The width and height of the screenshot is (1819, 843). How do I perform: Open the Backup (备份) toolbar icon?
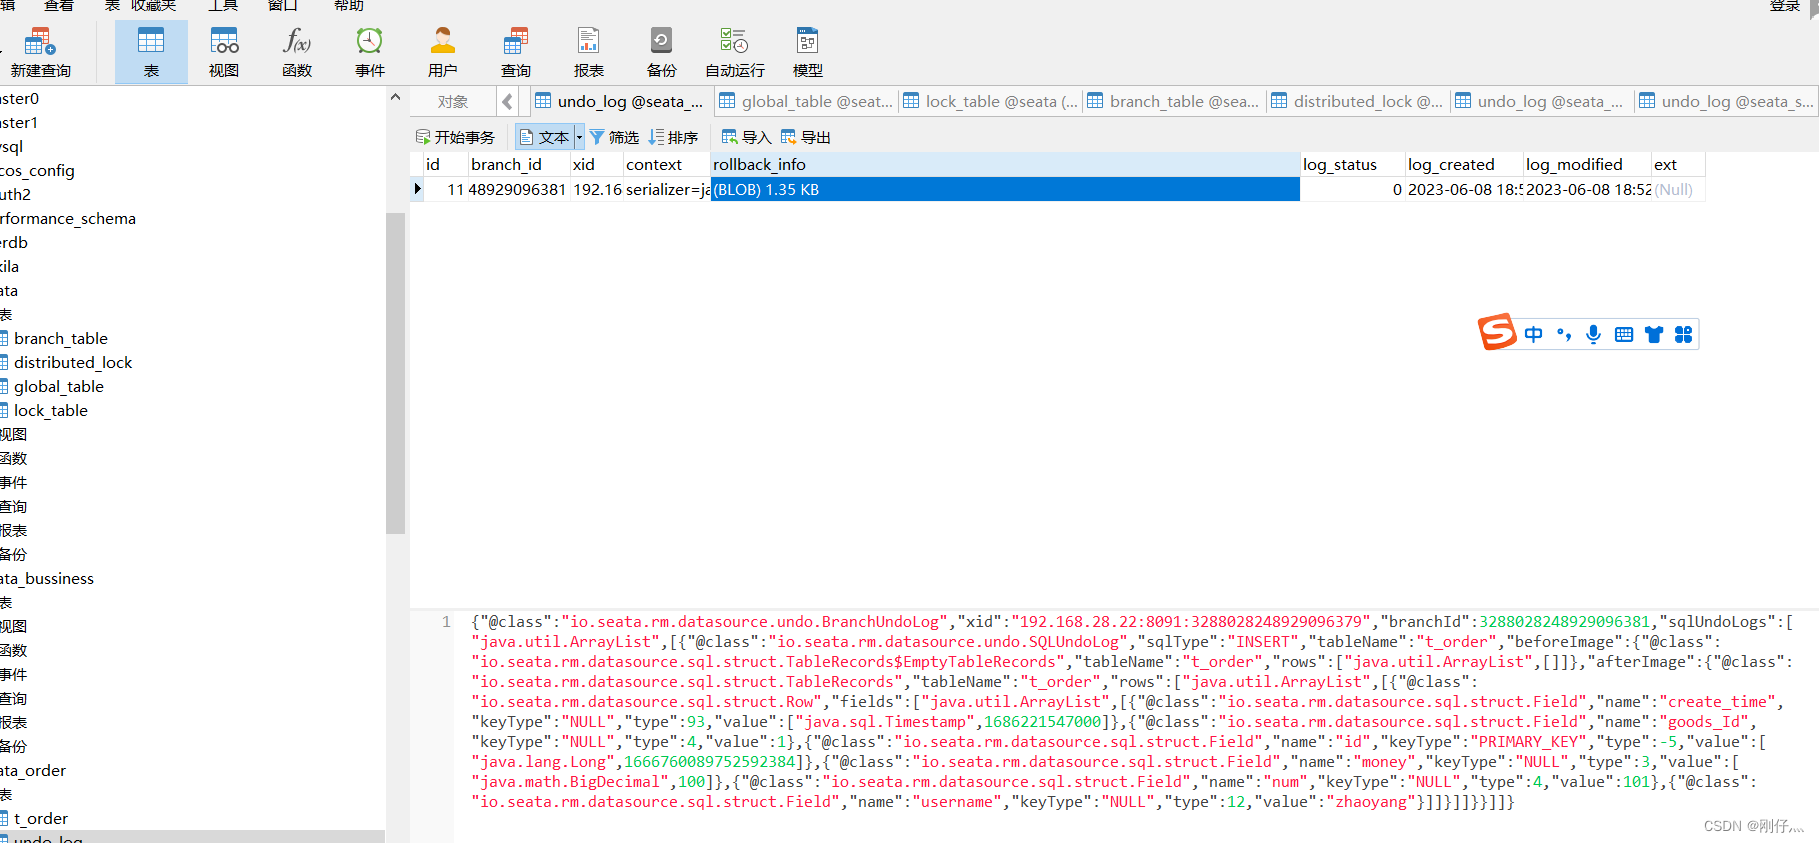[662, 53]
